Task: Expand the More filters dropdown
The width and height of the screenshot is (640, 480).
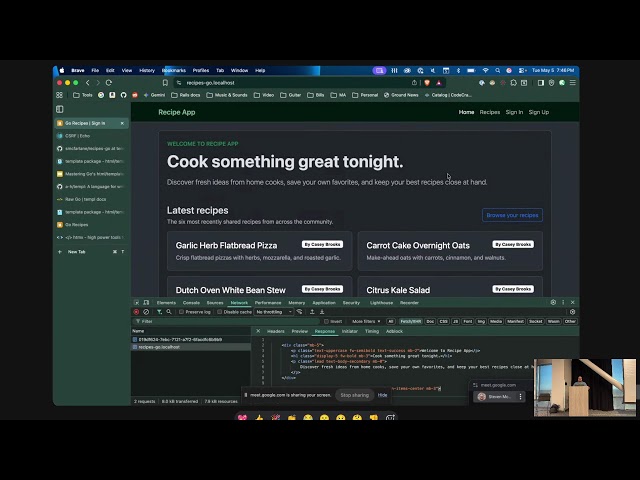Action: pyautogui.click(x=366, y=322)
